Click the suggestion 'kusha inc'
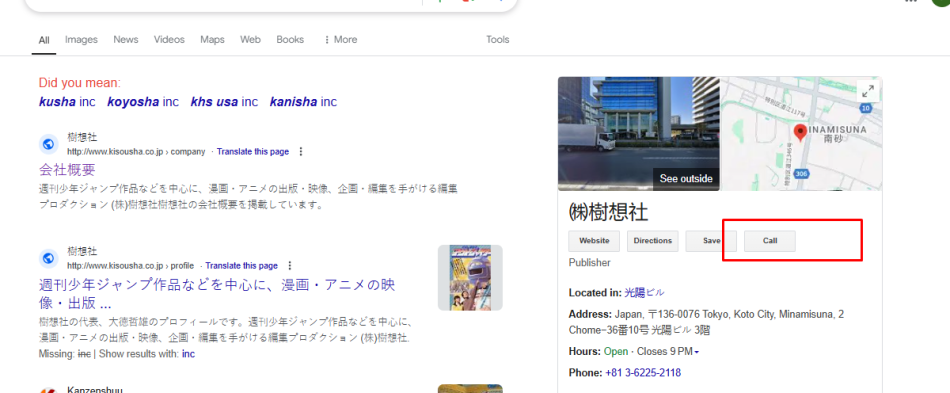The image size is (950, 393). 67,102
